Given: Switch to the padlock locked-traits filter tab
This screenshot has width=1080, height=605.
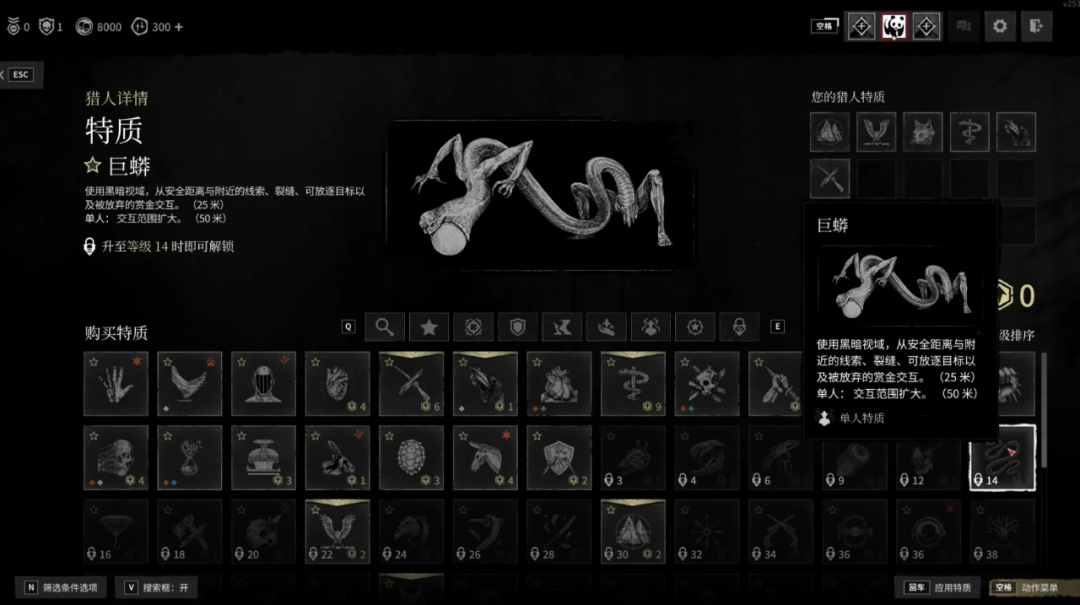Looking at the screenshot, I should [739, 327].
